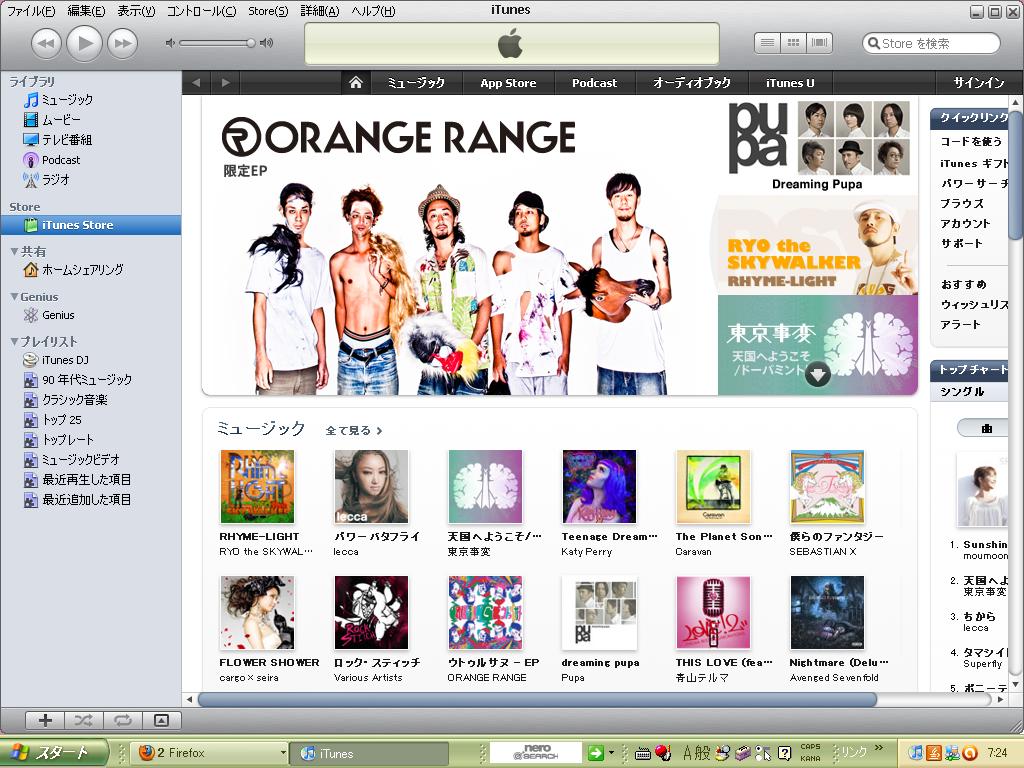
Task: Open the アカウント quick link
Action: point(965,224)
